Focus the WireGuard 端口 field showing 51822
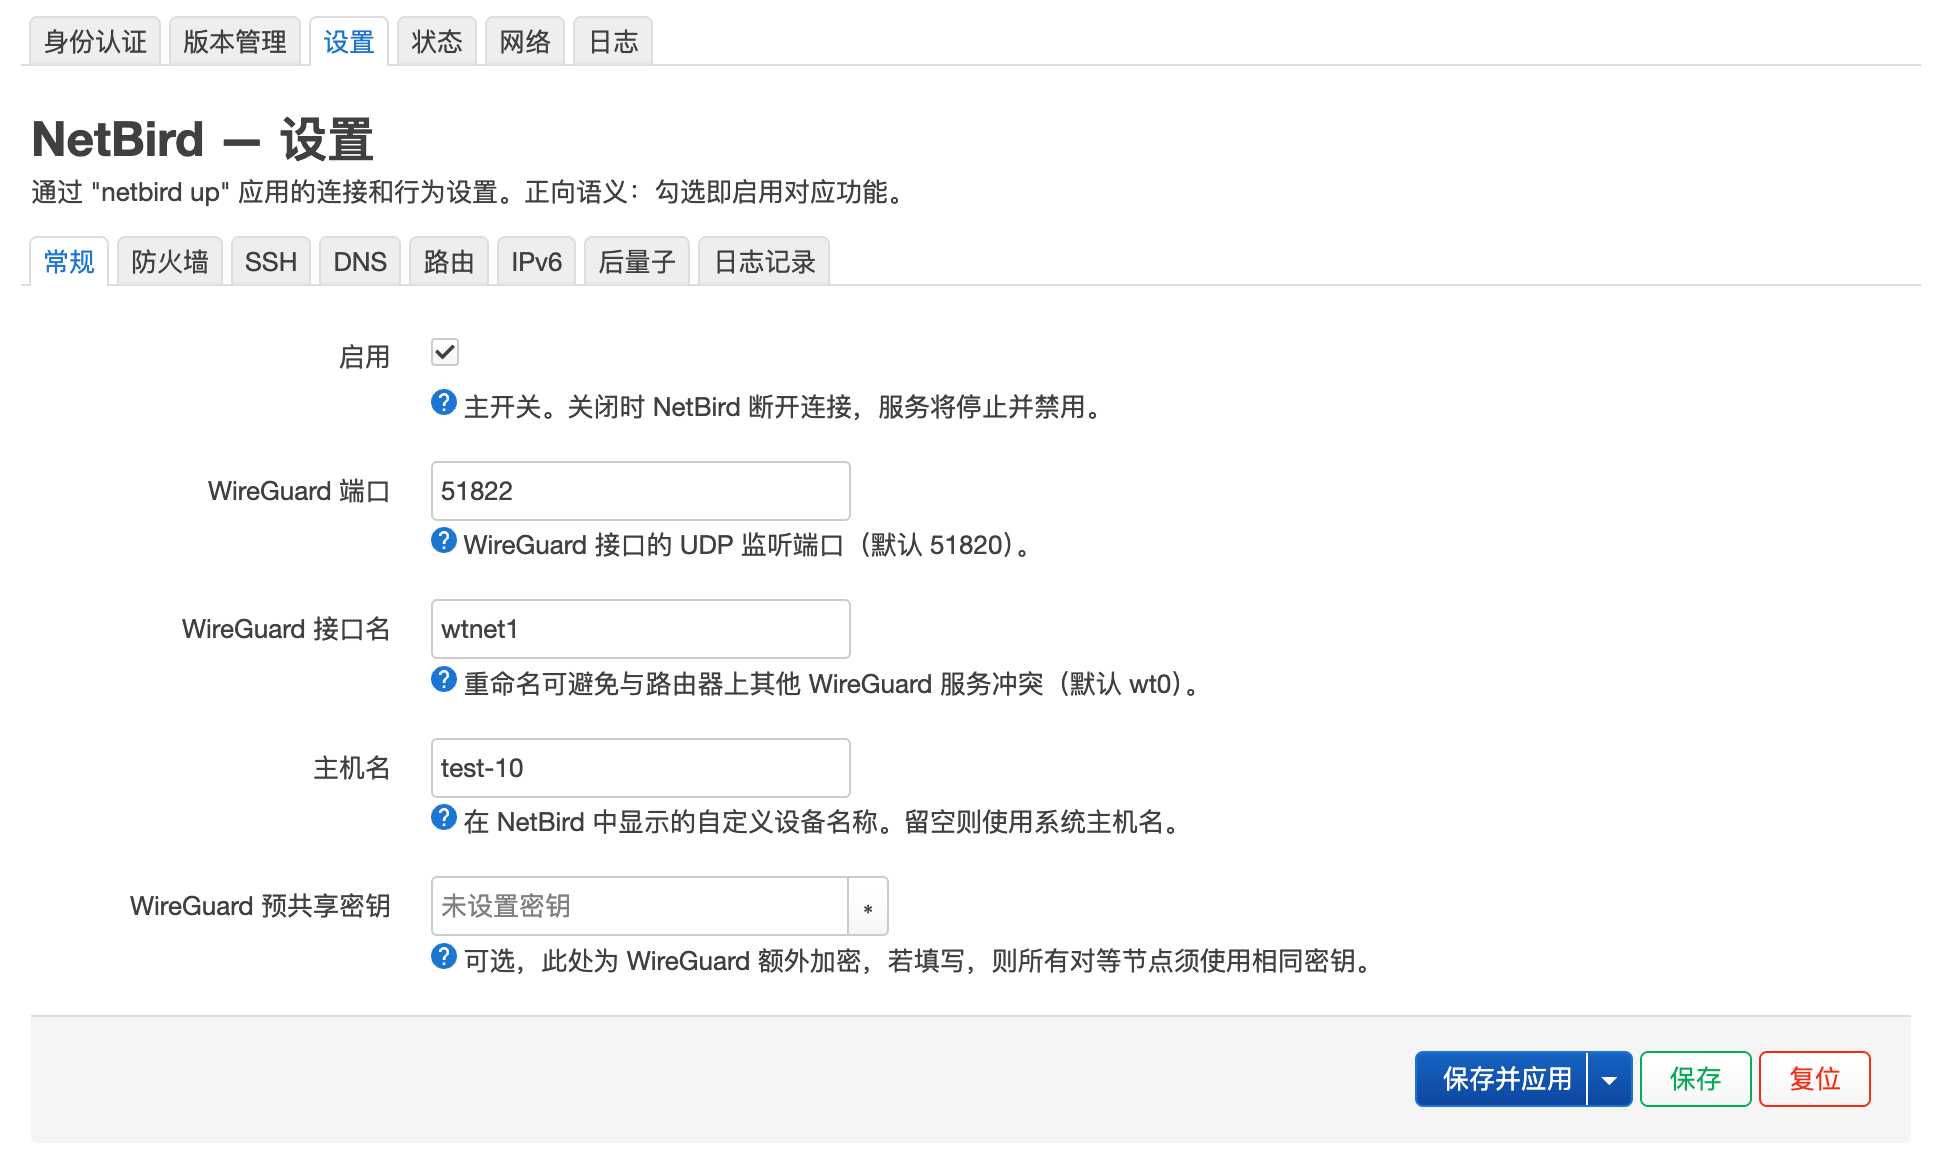1946x1168 pixels. point(641,491)
